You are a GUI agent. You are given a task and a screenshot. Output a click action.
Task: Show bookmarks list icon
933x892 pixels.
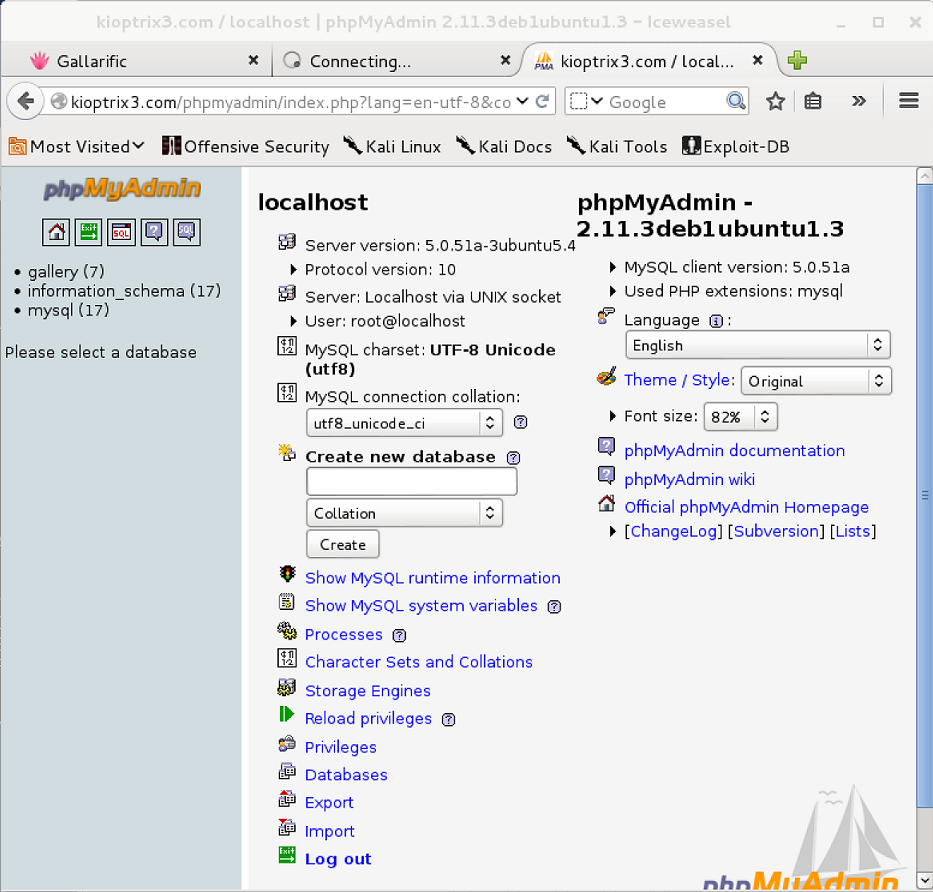813,101
